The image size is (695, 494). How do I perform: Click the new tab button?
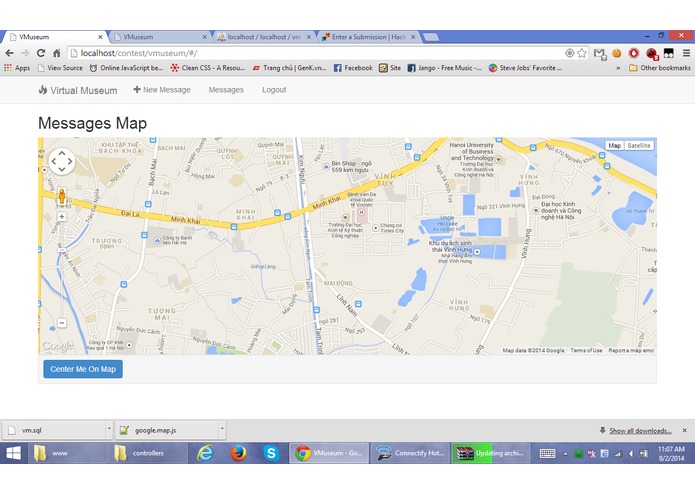click(430, 37)
